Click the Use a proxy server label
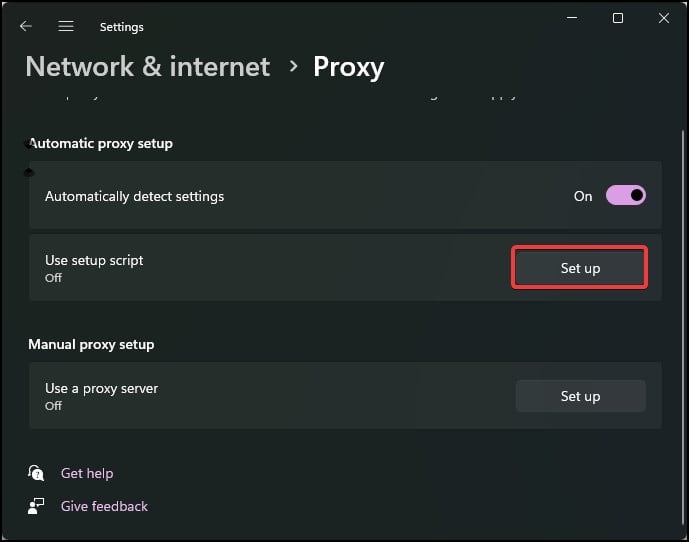The width and height of the screenshot is (689, 542). click(101, 388)
